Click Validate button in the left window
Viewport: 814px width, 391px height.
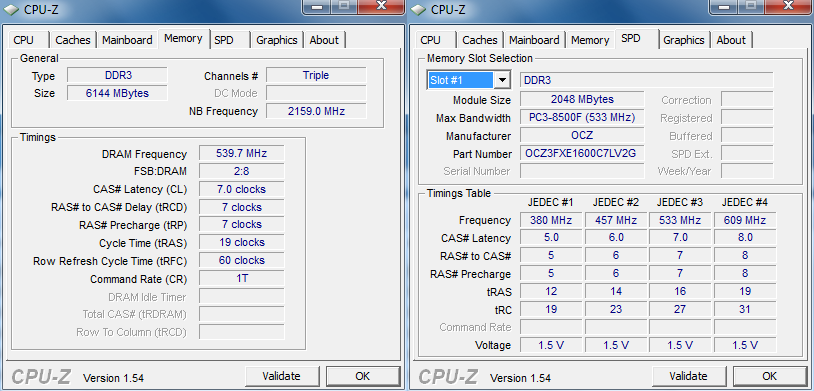(x=281, y=376)
